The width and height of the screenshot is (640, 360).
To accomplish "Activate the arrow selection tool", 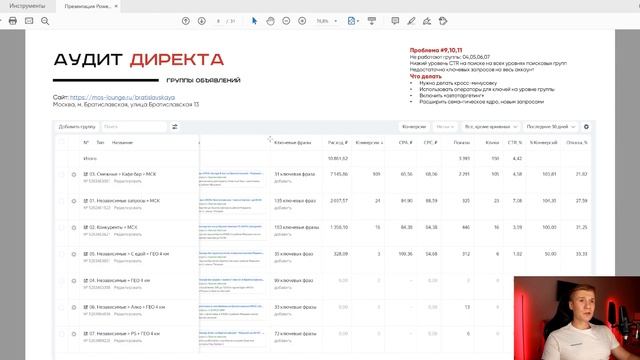I will tap(254, 21).
